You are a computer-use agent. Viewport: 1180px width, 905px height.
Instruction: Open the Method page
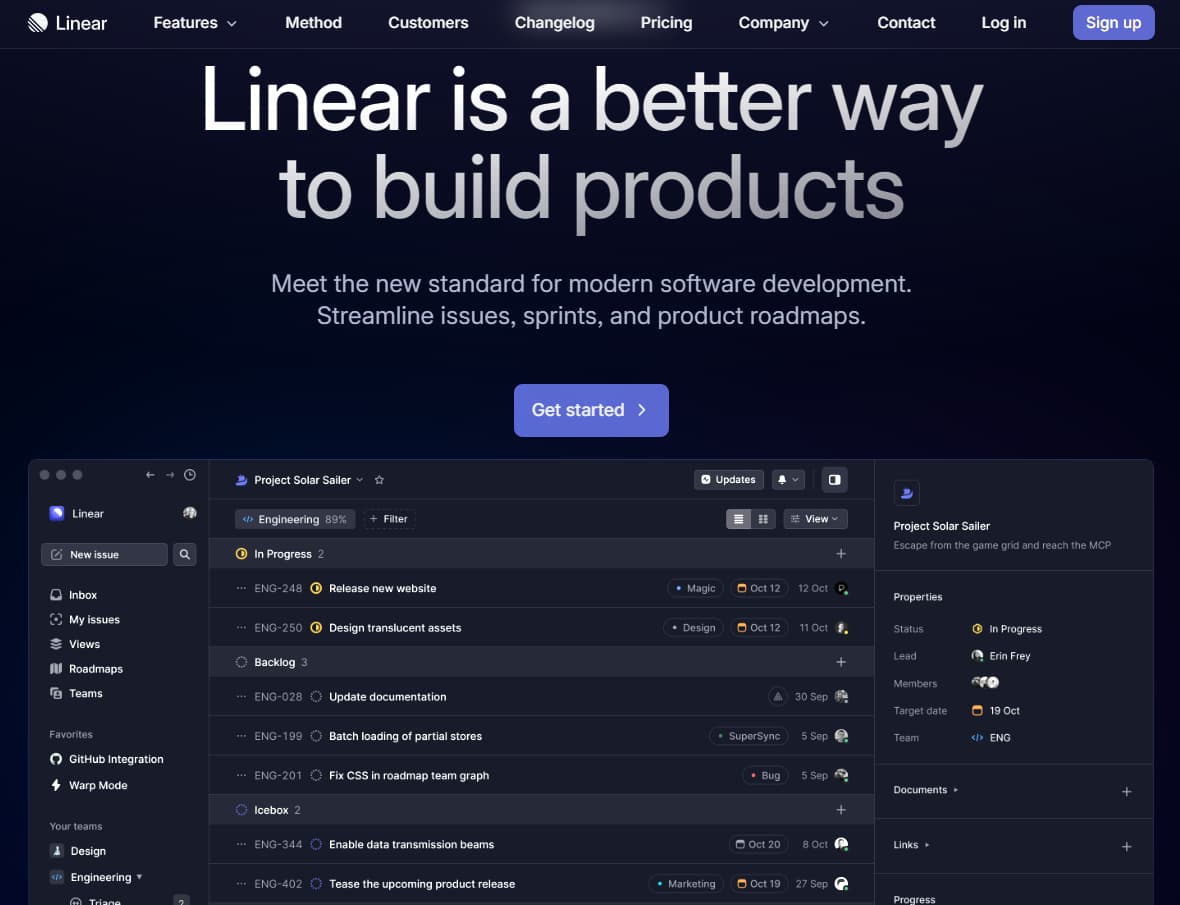[313, 23]
